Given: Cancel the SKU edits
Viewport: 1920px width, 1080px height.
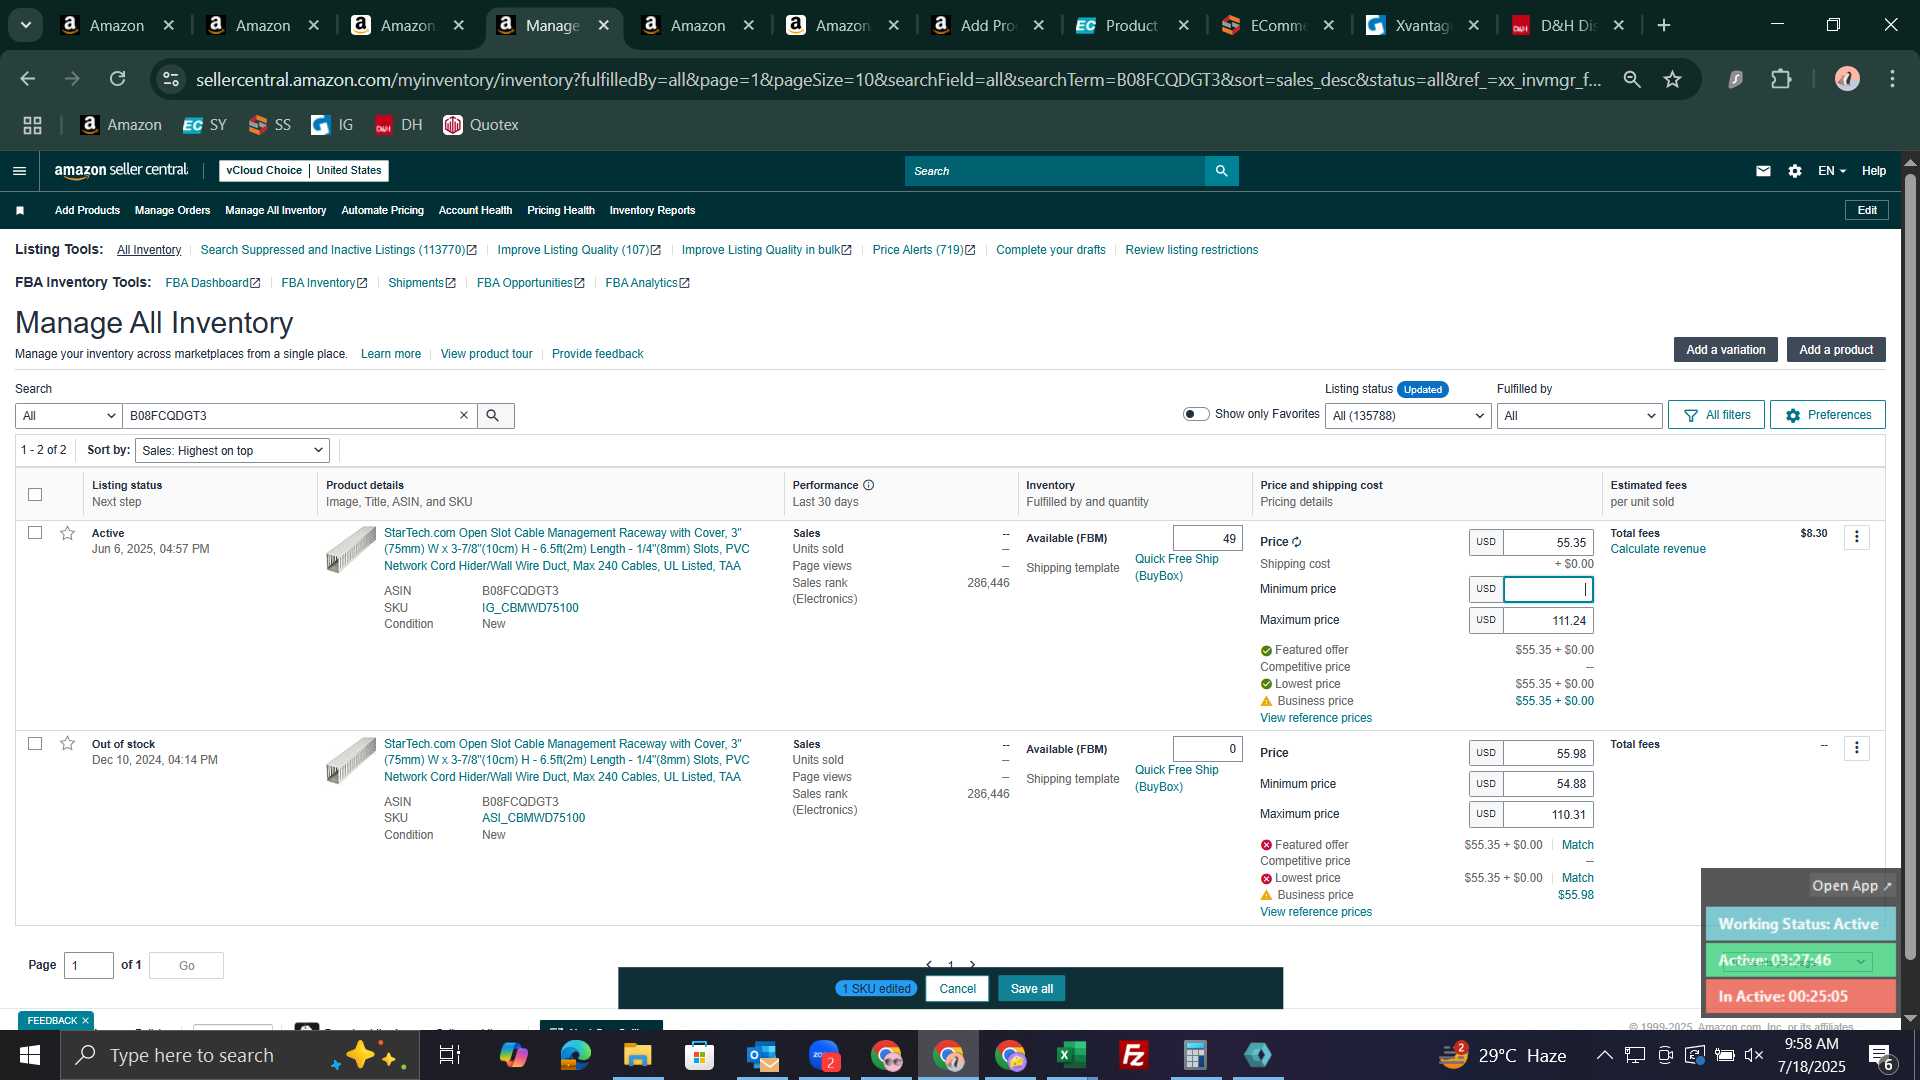Looking at the screenshot, I should click(x=957, y=989).
